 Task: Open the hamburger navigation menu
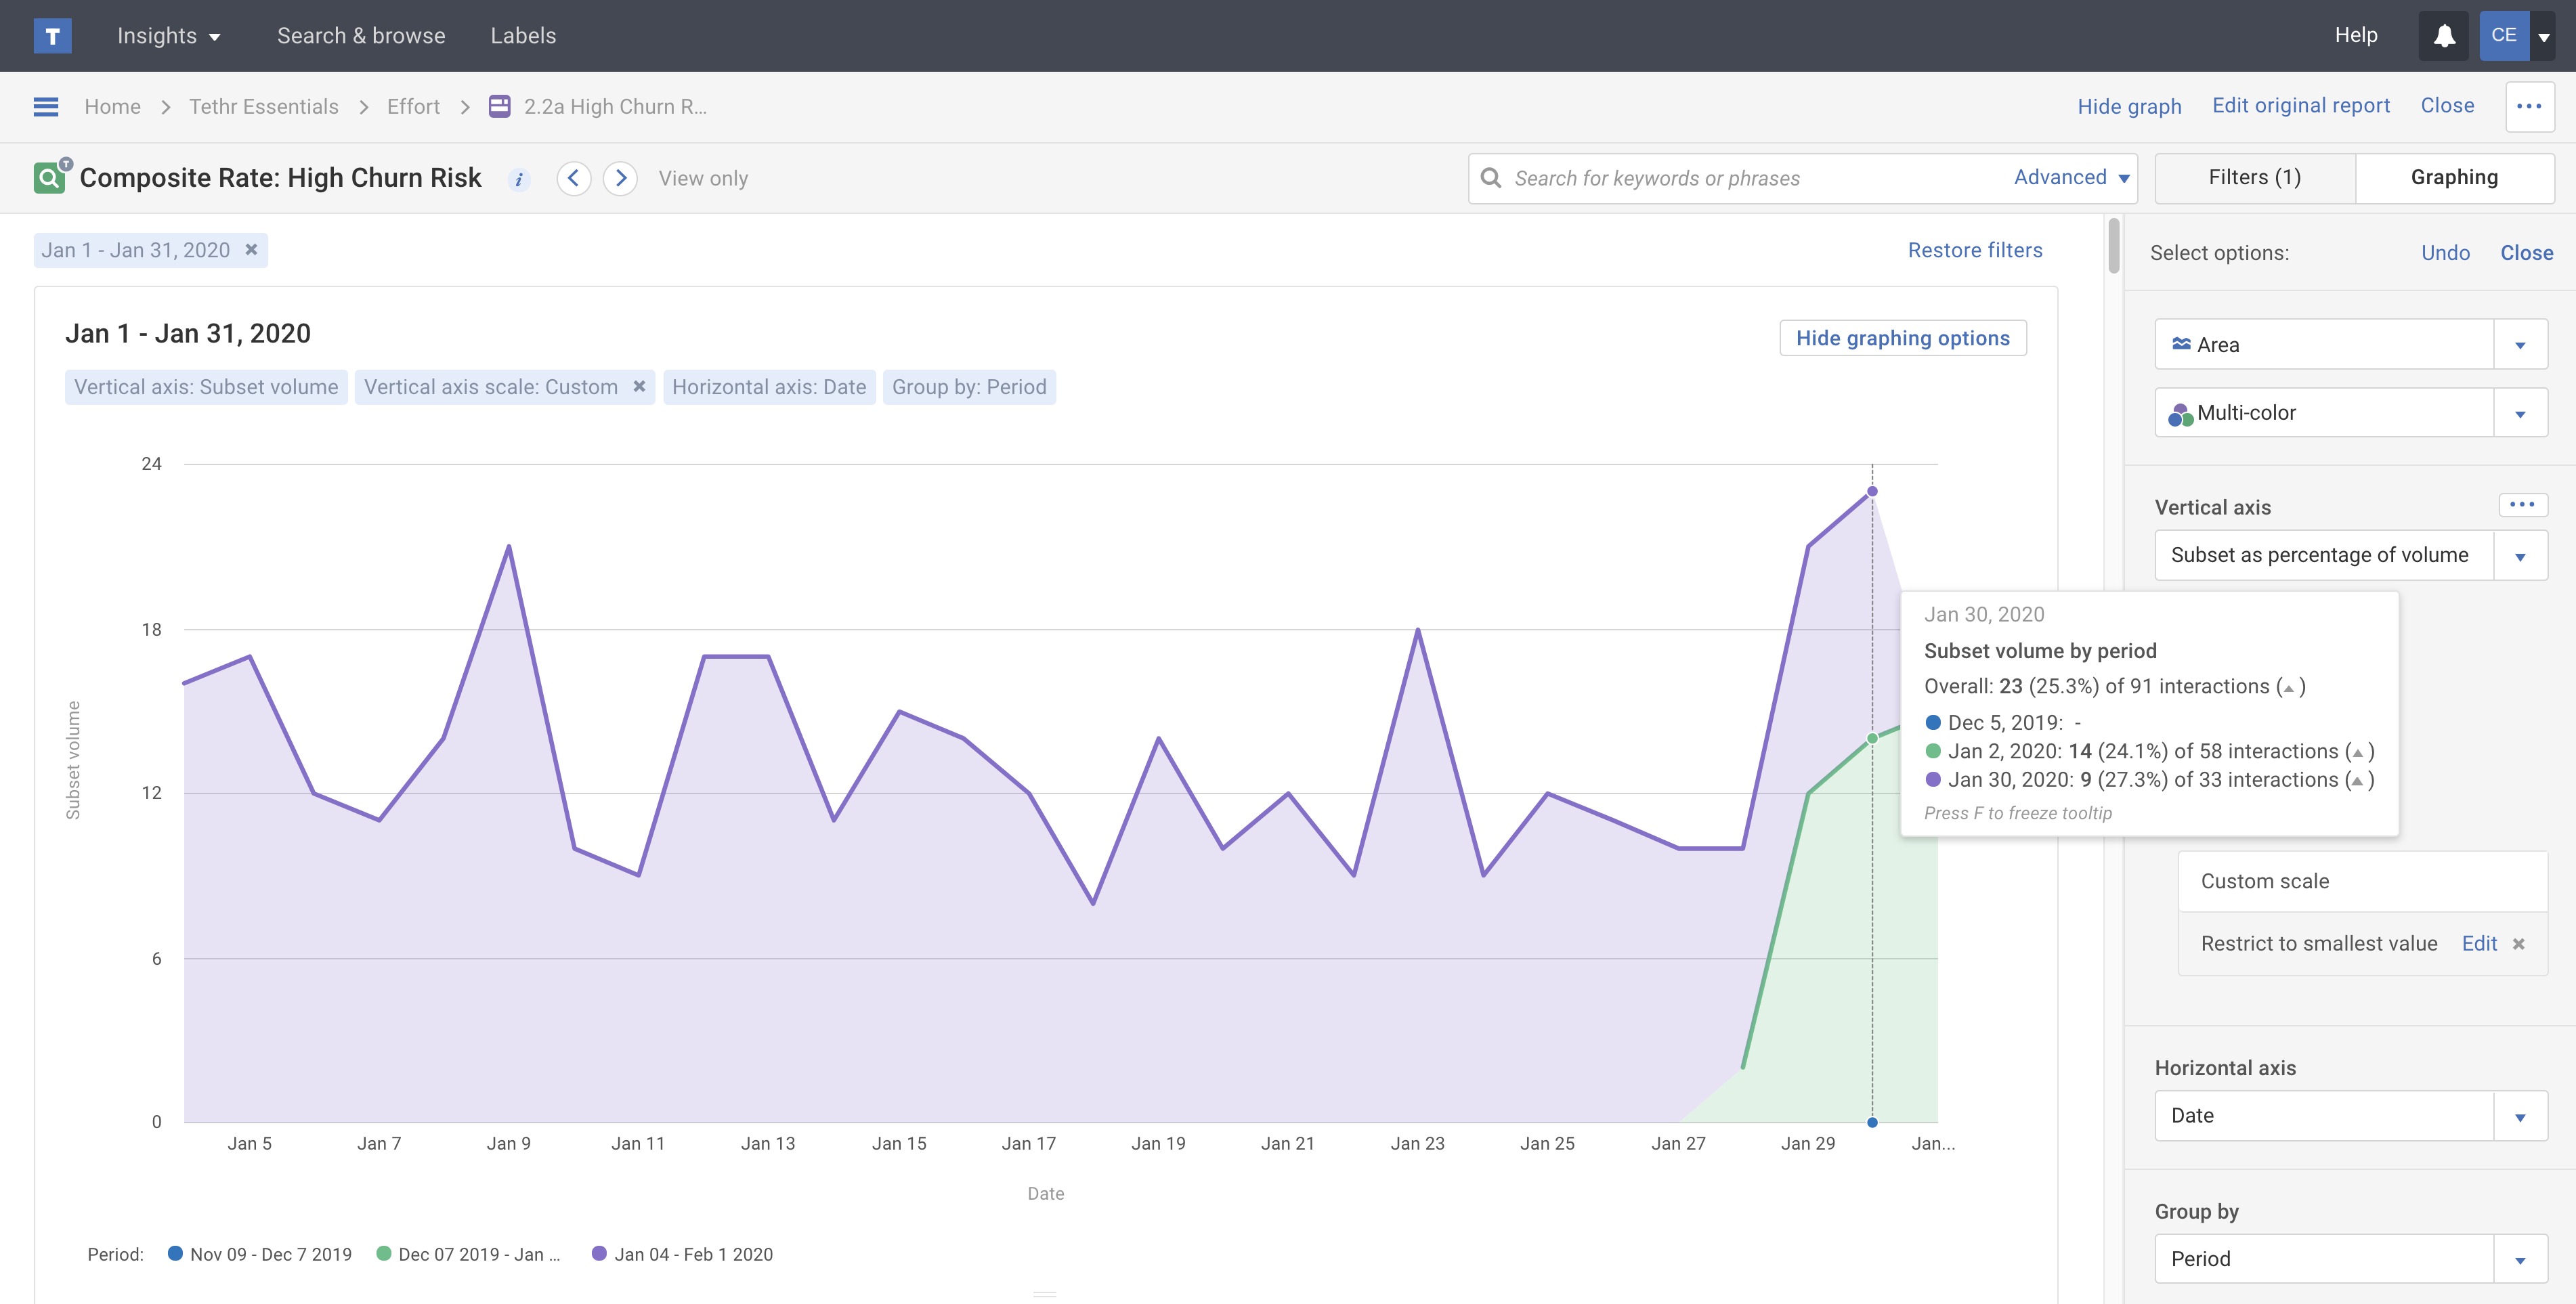46,107
